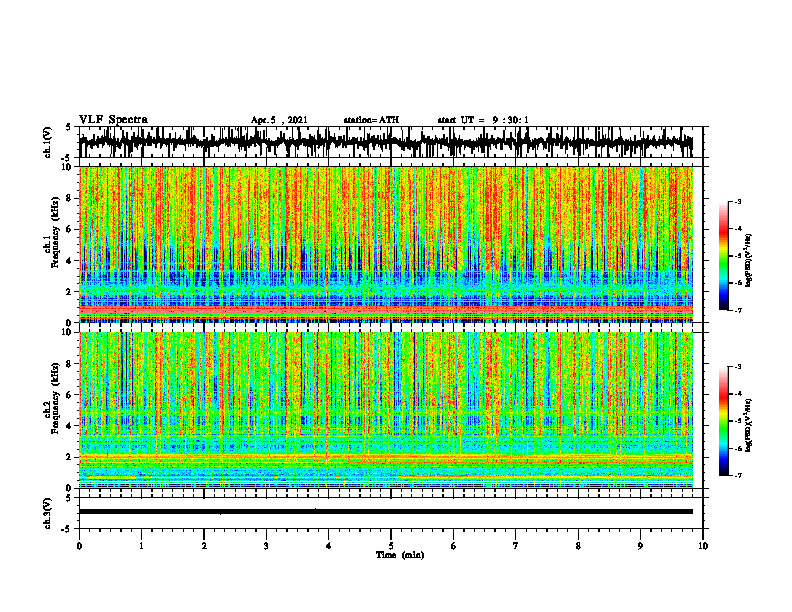792x612 pixels.
Task: Click the "-7" label on ch.2 colorbar
Action: (737, 476)
